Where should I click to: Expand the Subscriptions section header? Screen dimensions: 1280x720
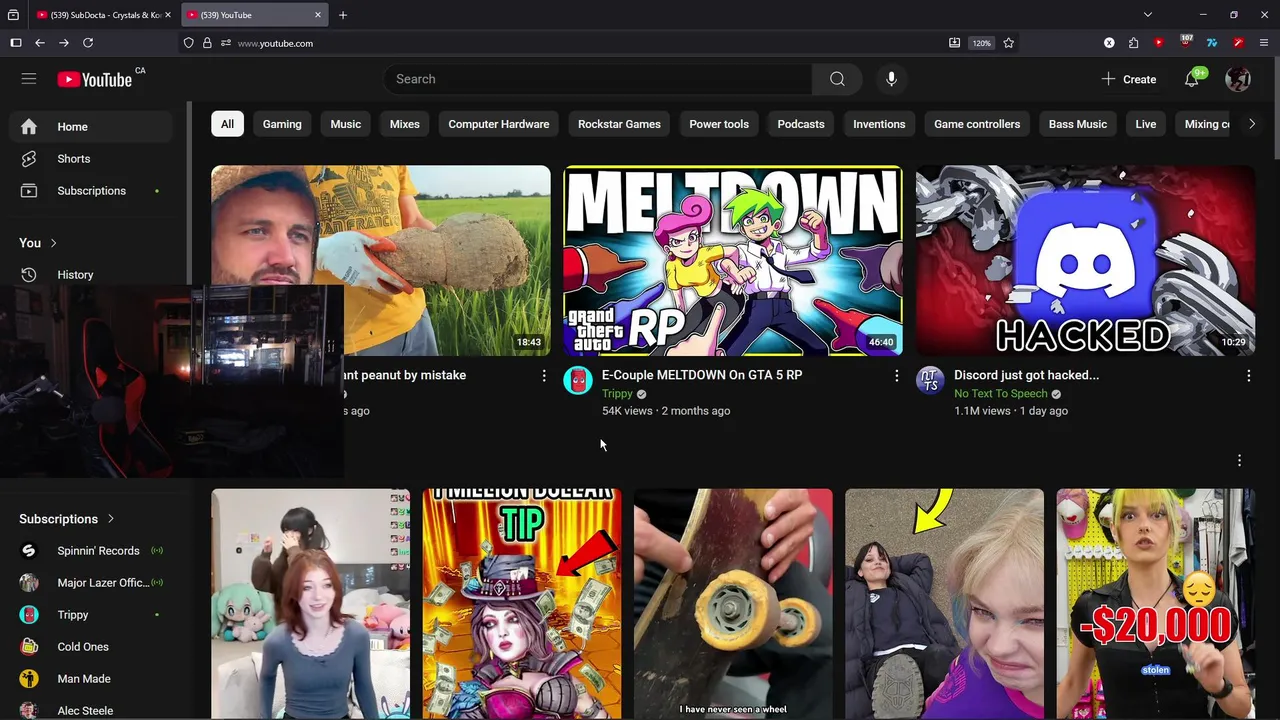pyautogui.click(x=67, y=519)
